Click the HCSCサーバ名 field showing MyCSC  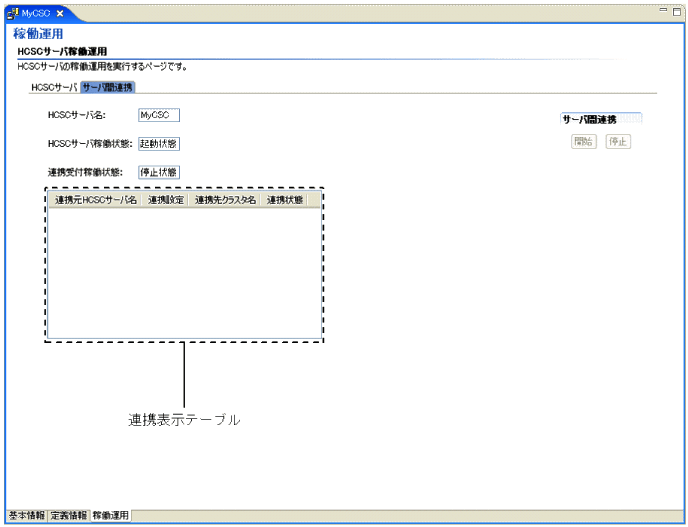coord(159,115)
